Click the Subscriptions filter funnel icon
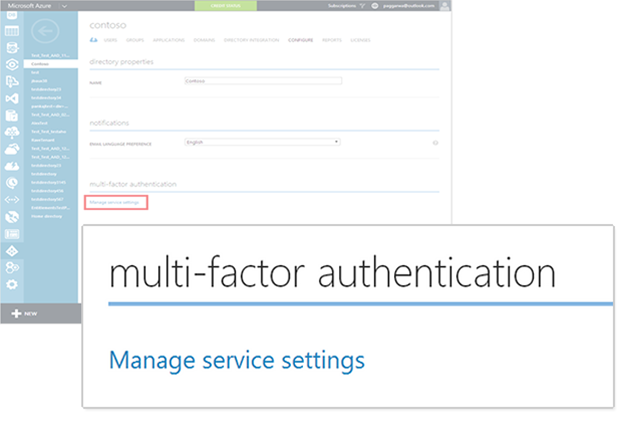623x426 pixels. click(362, 6)
